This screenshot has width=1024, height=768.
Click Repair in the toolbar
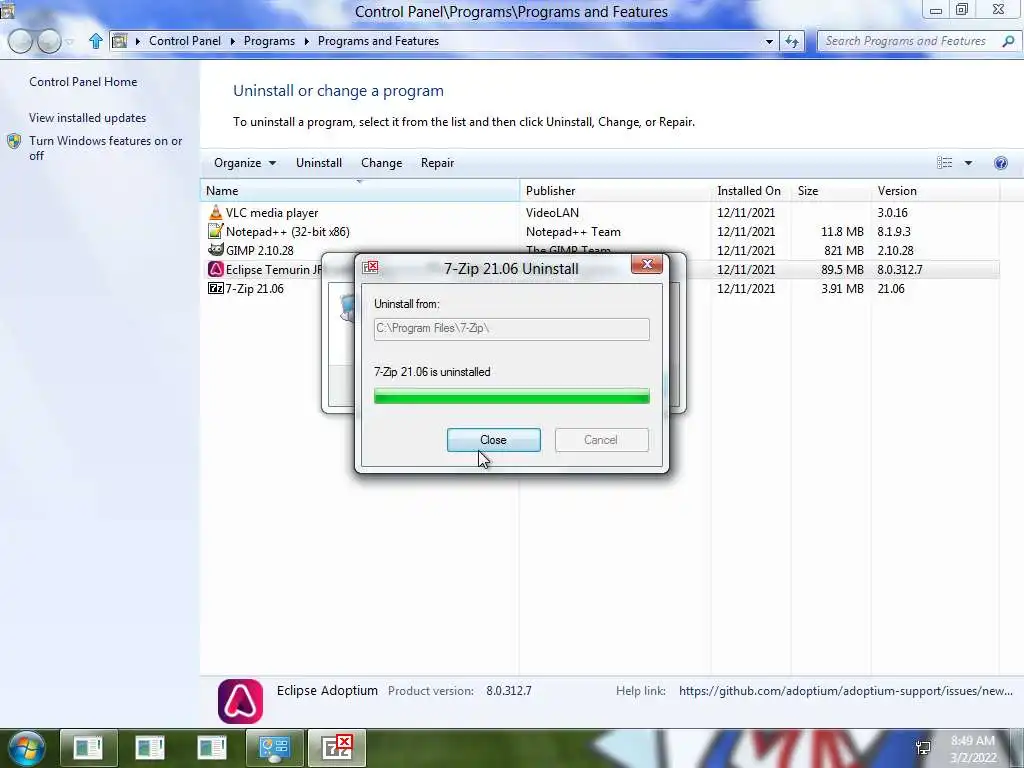[x=437, y=163]
